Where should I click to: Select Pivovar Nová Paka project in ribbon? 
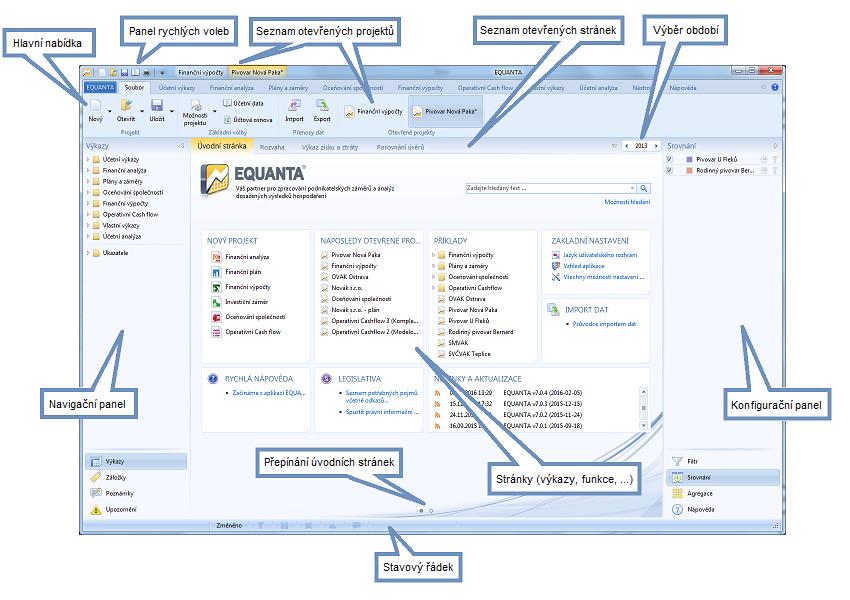(445, 112)
